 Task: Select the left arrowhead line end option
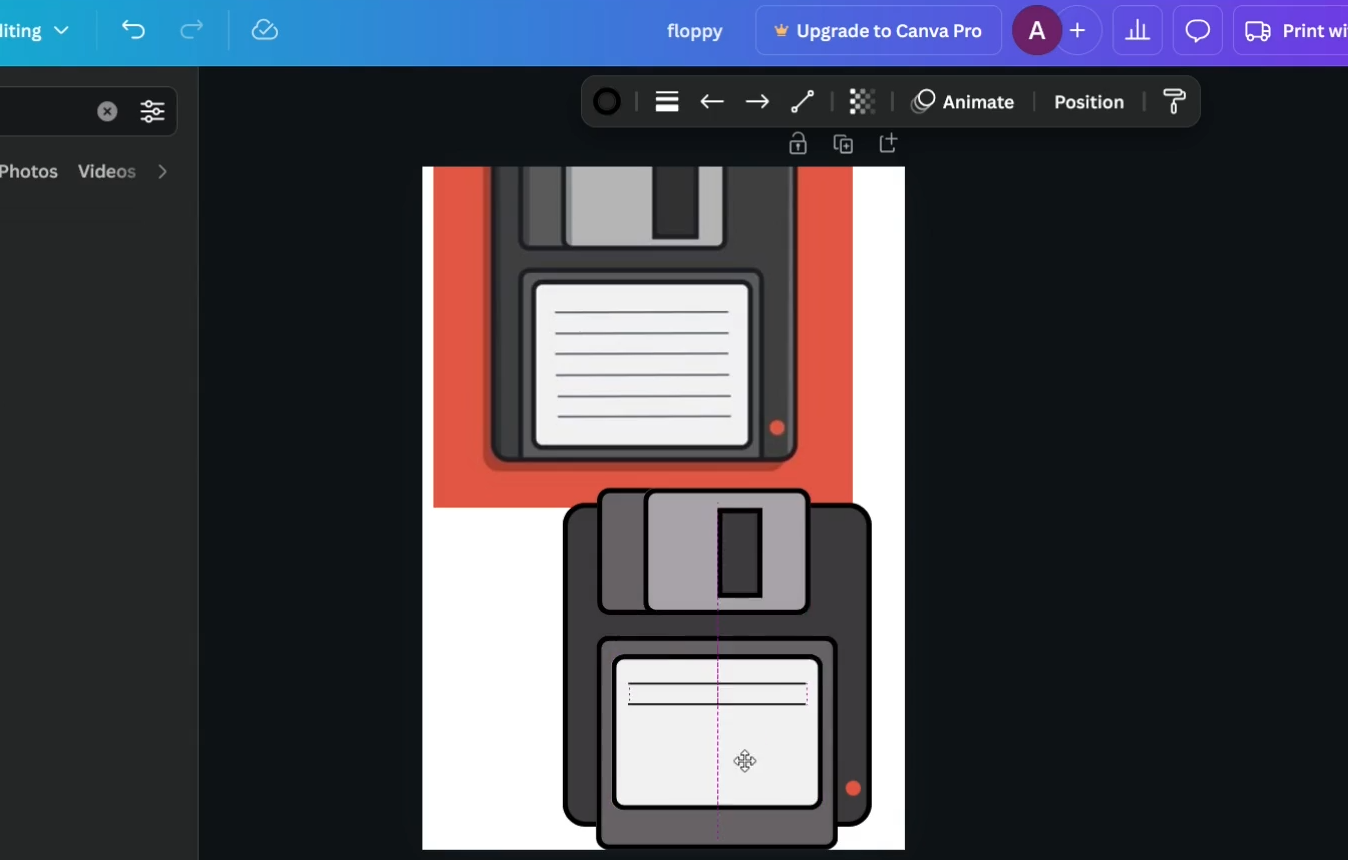coord(712,101)
